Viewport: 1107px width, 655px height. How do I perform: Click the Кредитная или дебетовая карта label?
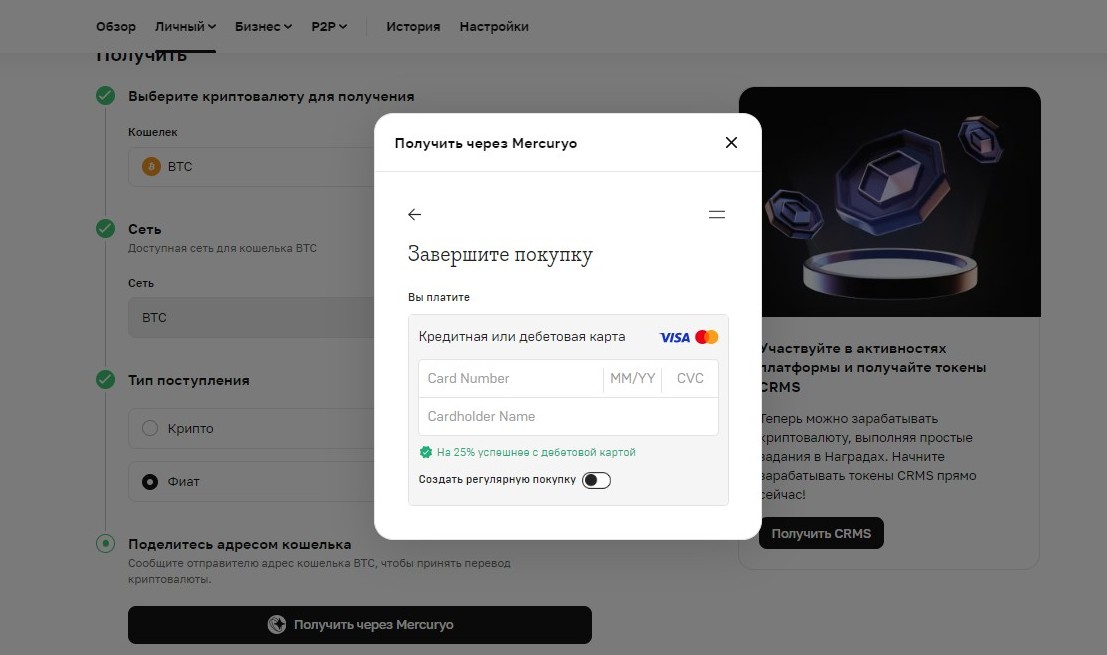(x=522, y=337)
